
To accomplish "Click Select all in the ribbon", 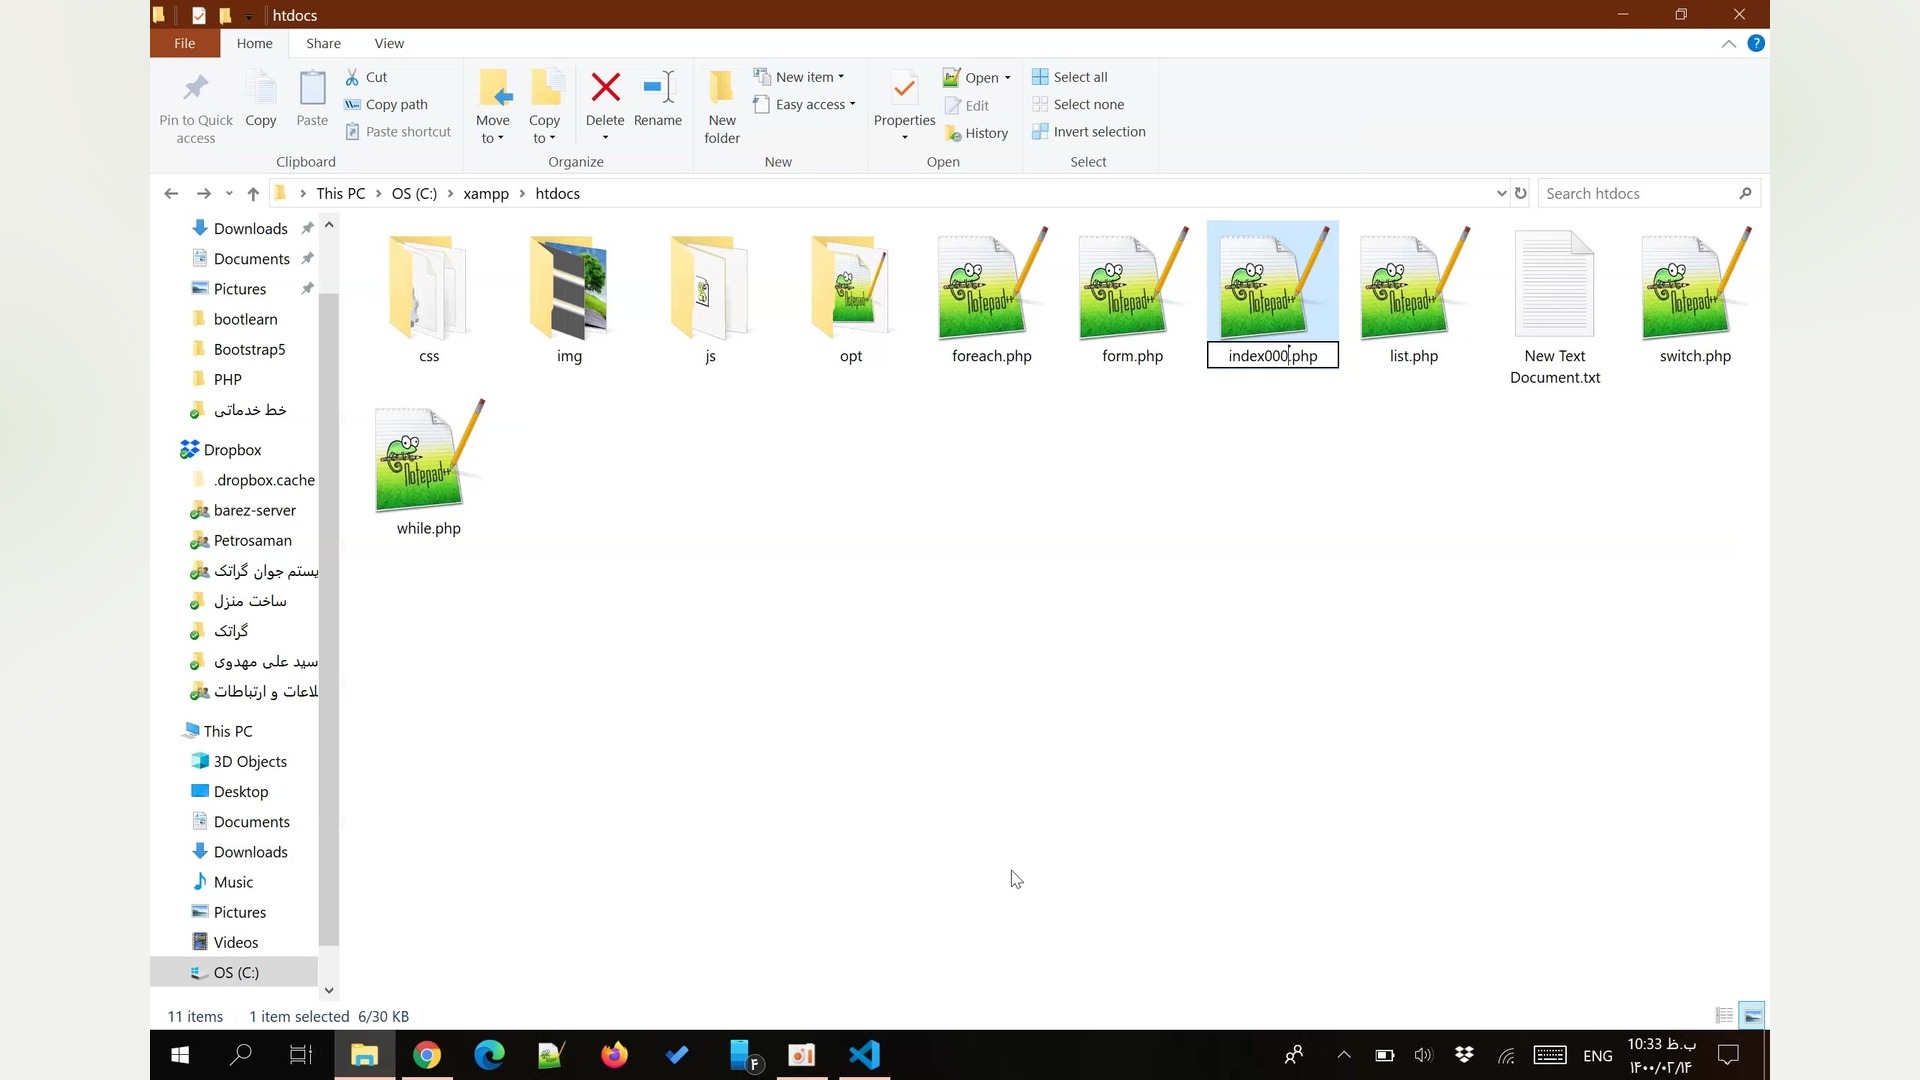I will point(1070,77).
